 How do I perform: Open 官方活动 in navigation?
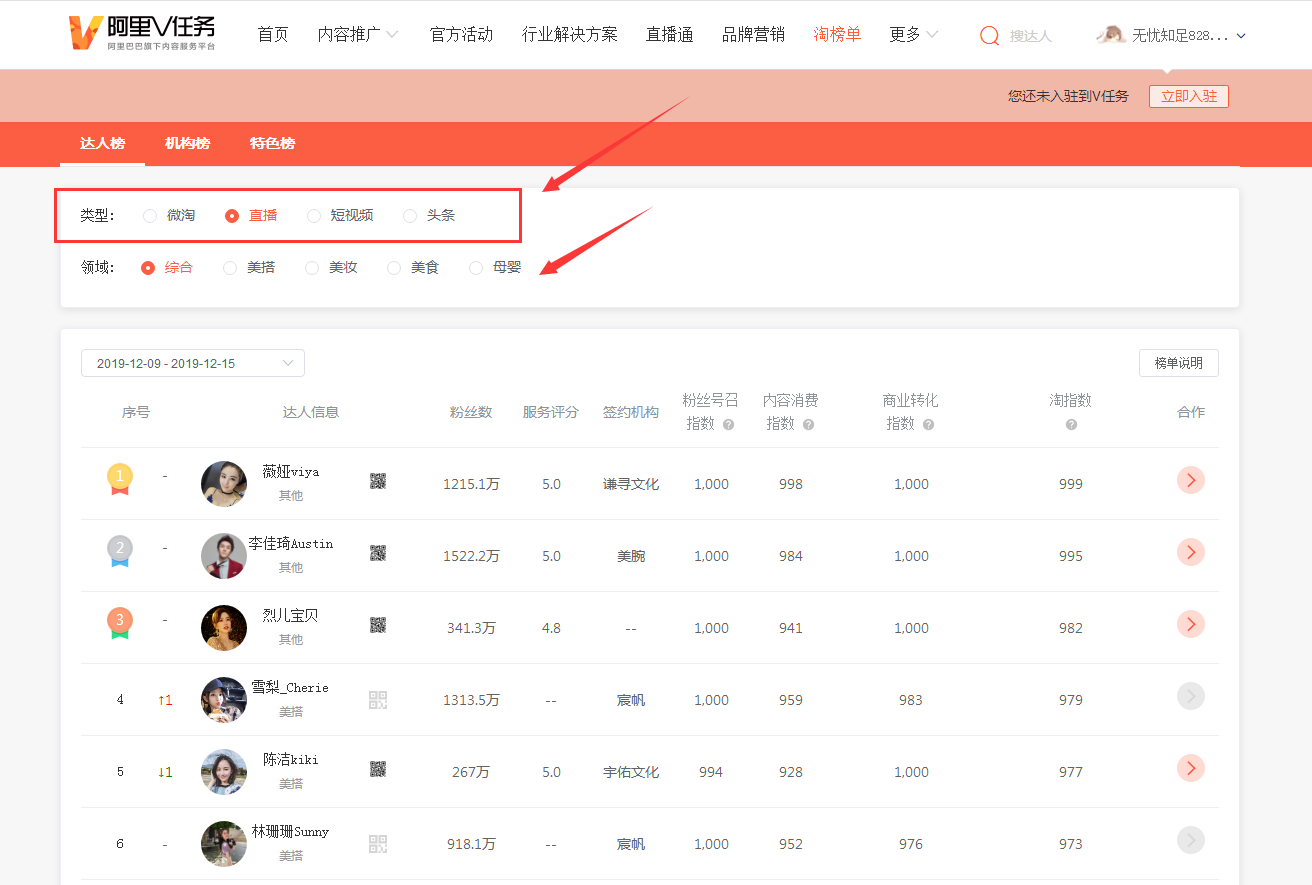tap(461, 34)
